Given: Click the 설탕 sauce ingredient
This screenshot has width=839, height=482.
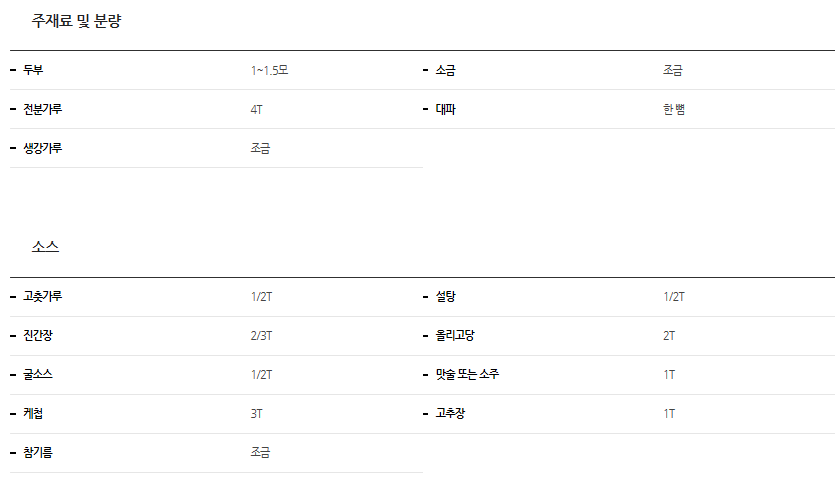Looking at the screenshot, I should 446,297.
